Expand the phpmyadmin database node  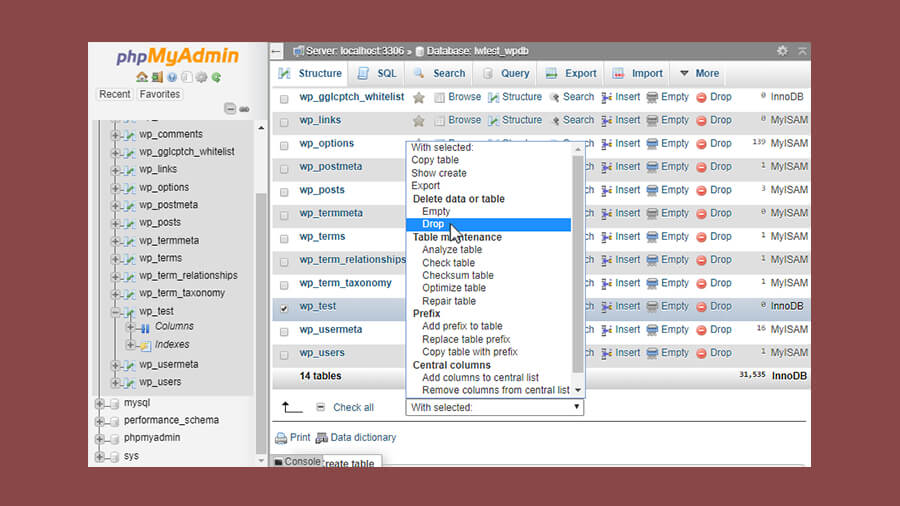tap(99, 438)
